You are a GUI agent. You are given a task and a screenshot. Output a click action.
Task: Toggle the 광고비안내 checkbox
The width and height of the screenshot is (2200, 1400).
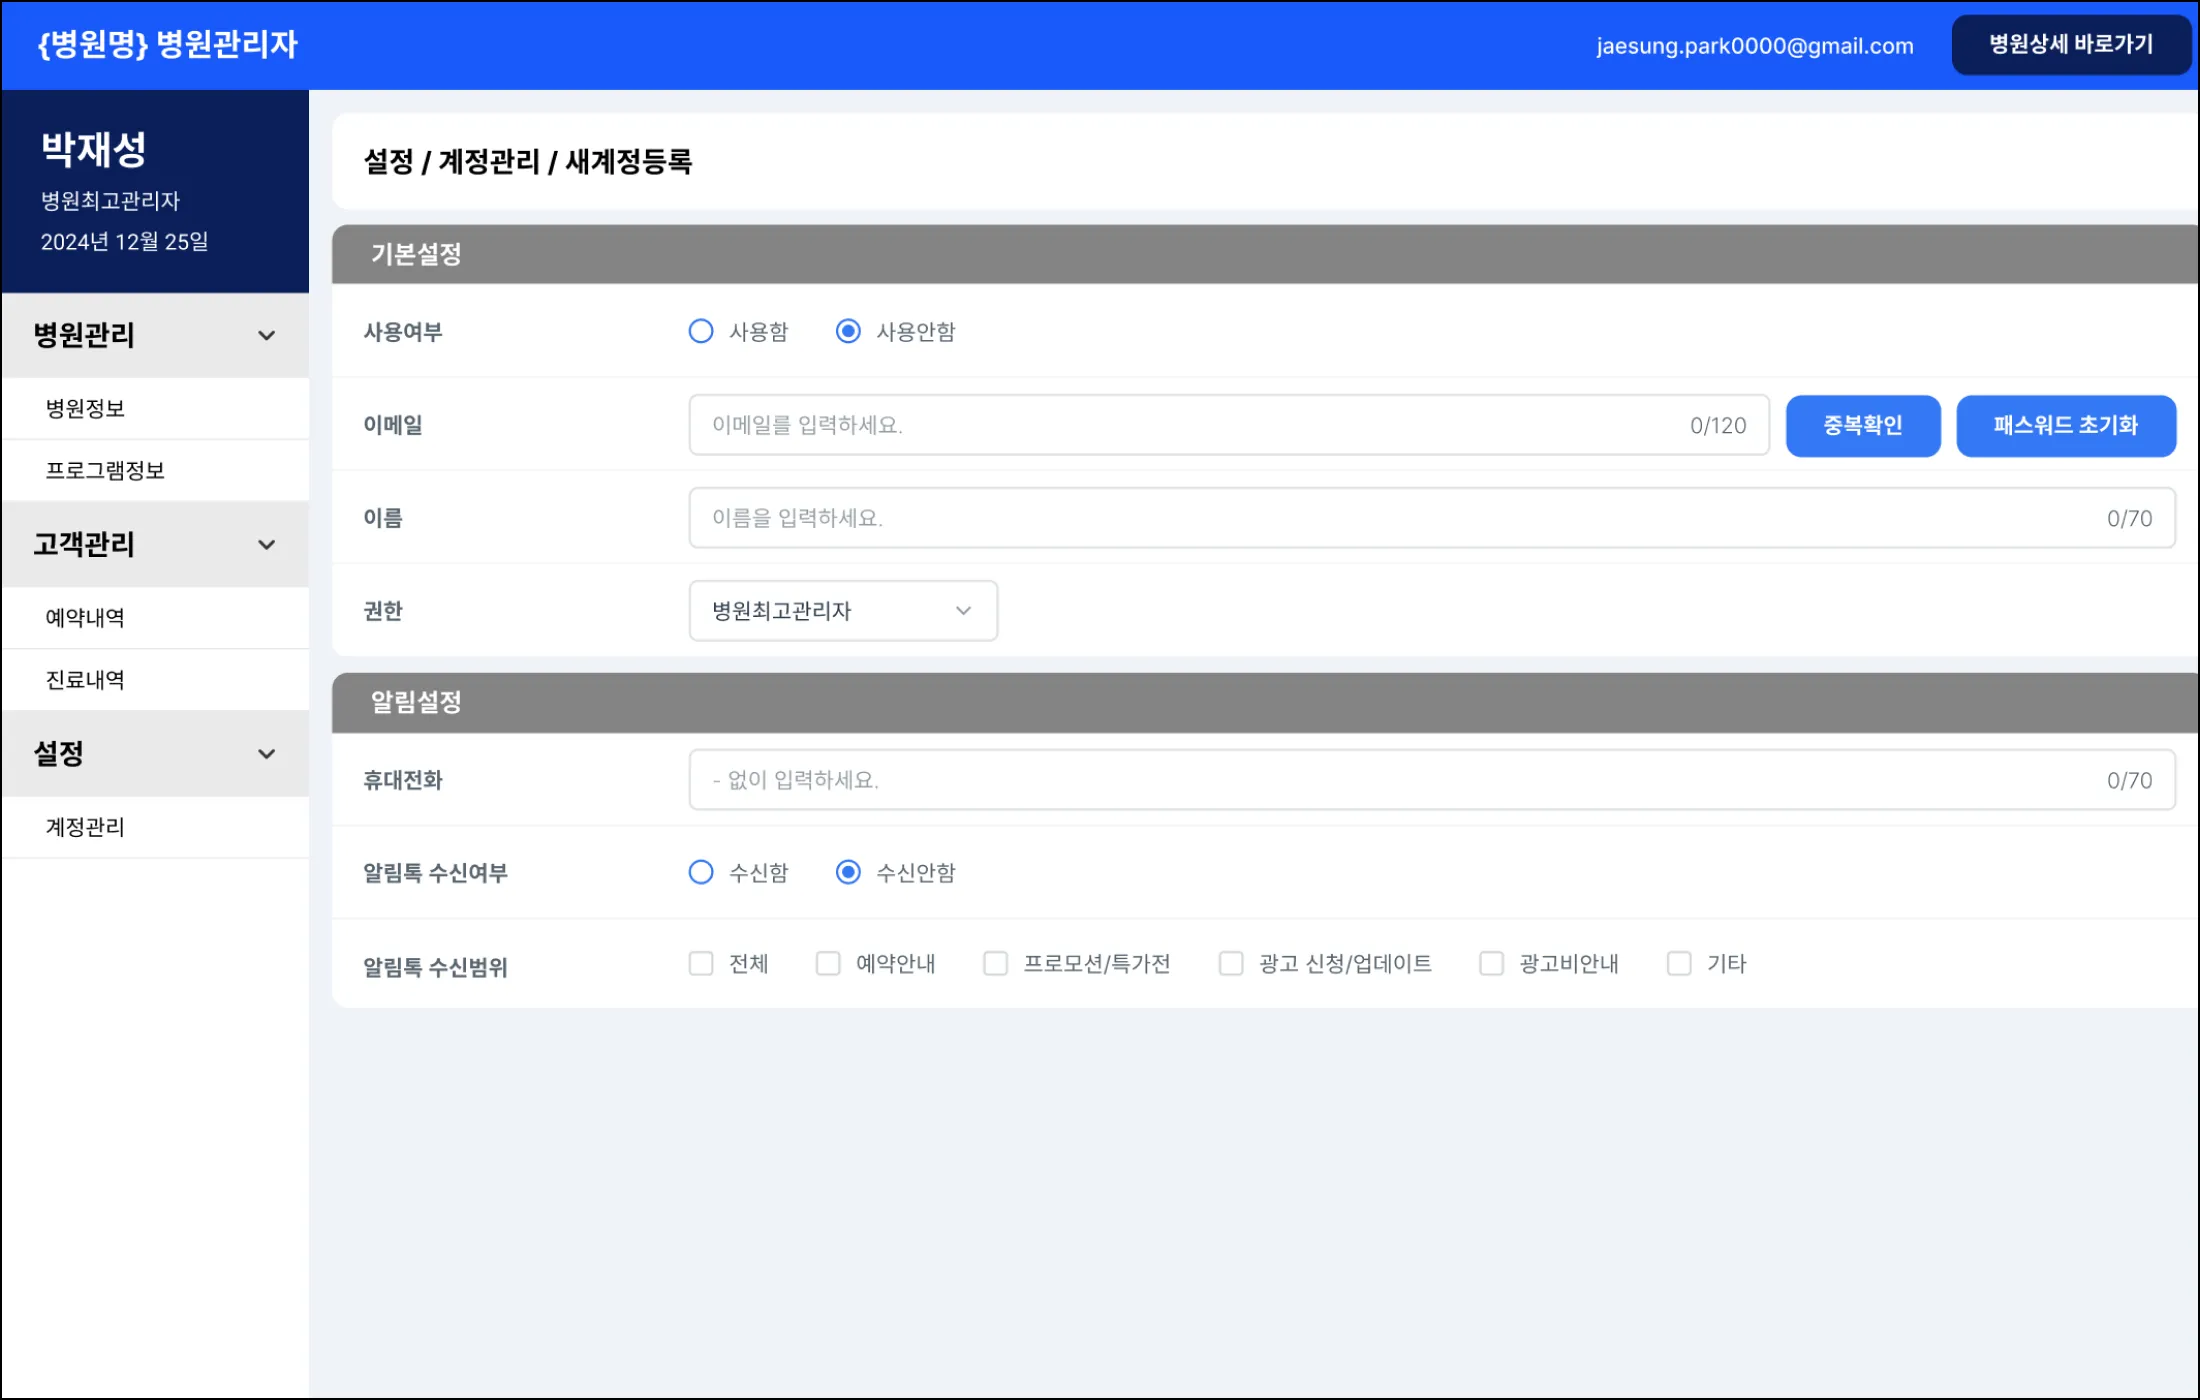[x=1491, y=964]
